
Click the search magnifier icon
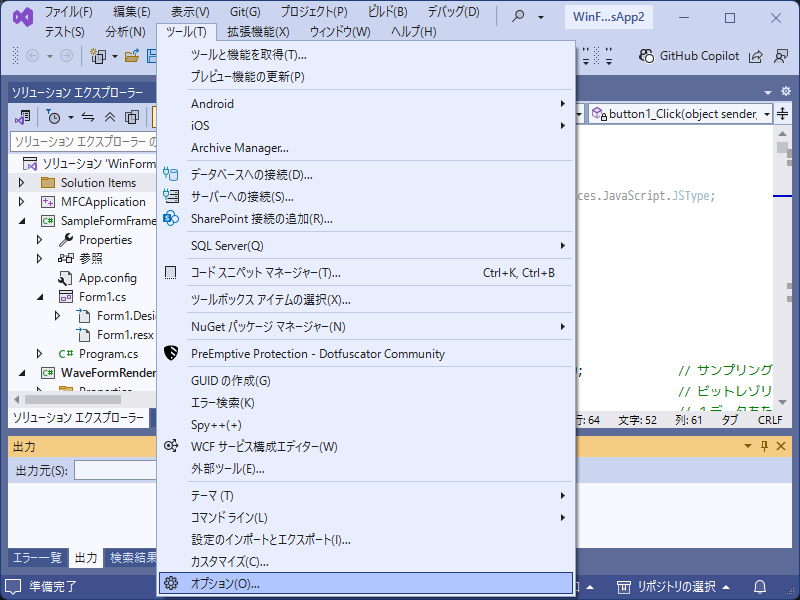pos(518,16)
